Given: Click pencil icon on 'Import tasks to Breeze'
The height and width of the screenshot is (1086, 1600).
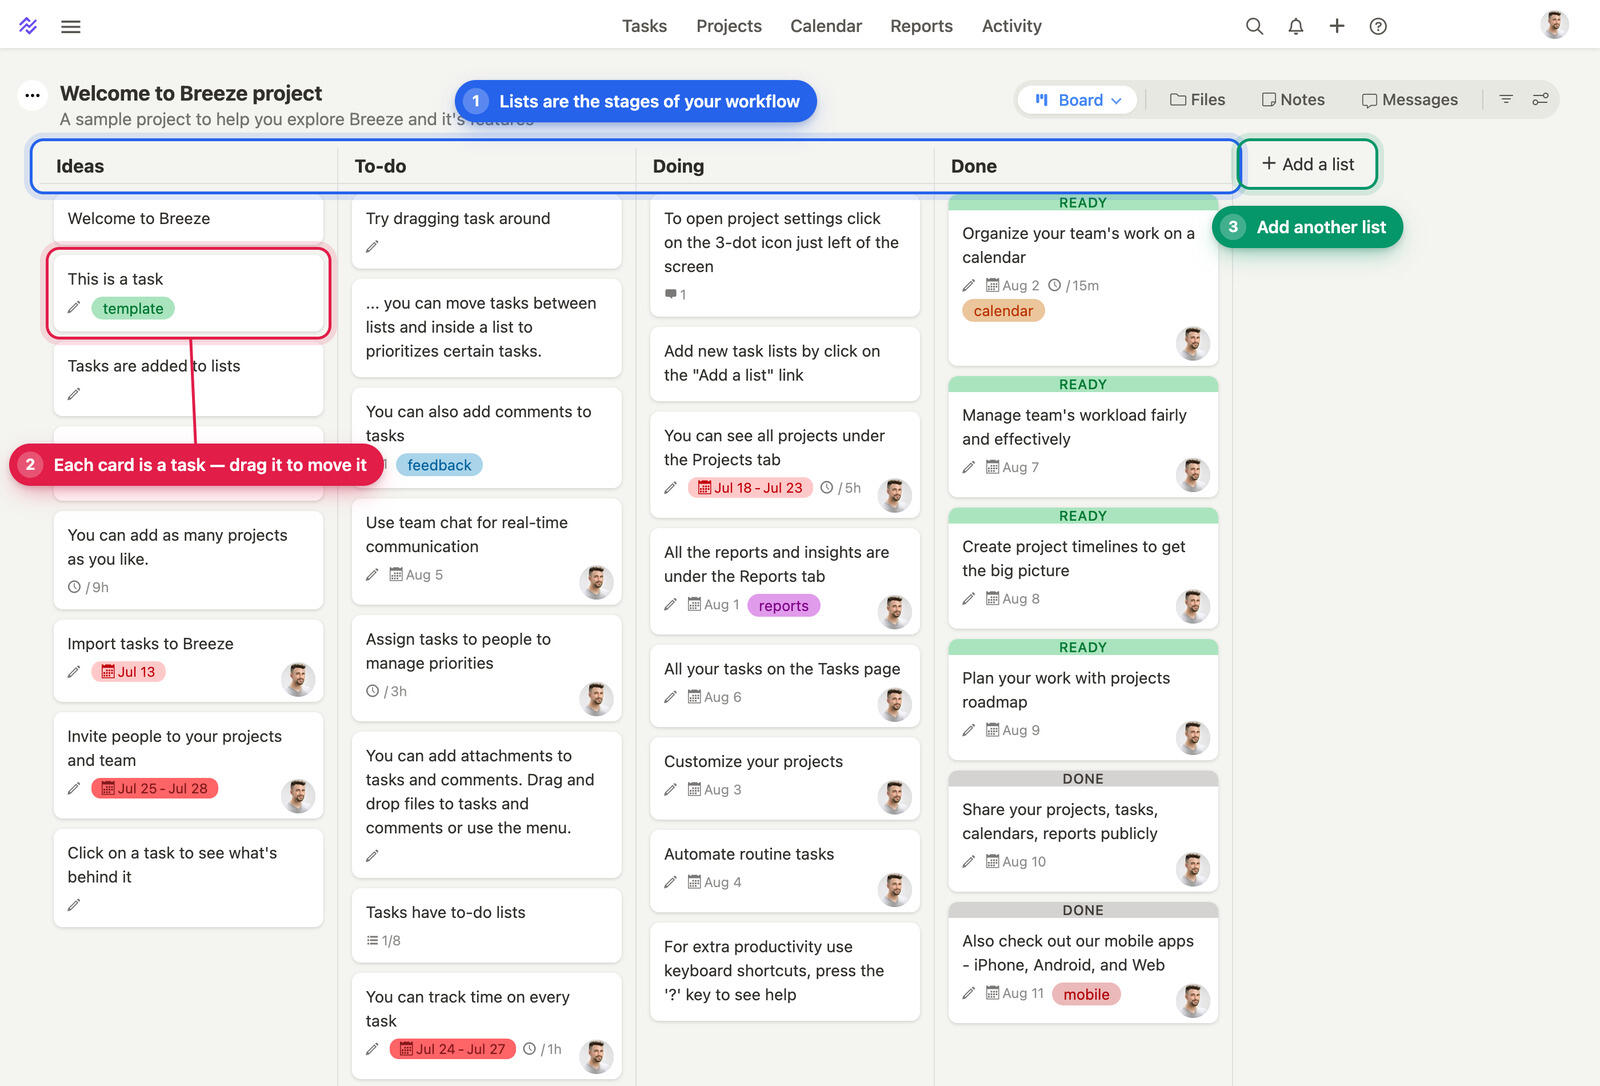Looking at the screenshot, I should coord(74,672).
